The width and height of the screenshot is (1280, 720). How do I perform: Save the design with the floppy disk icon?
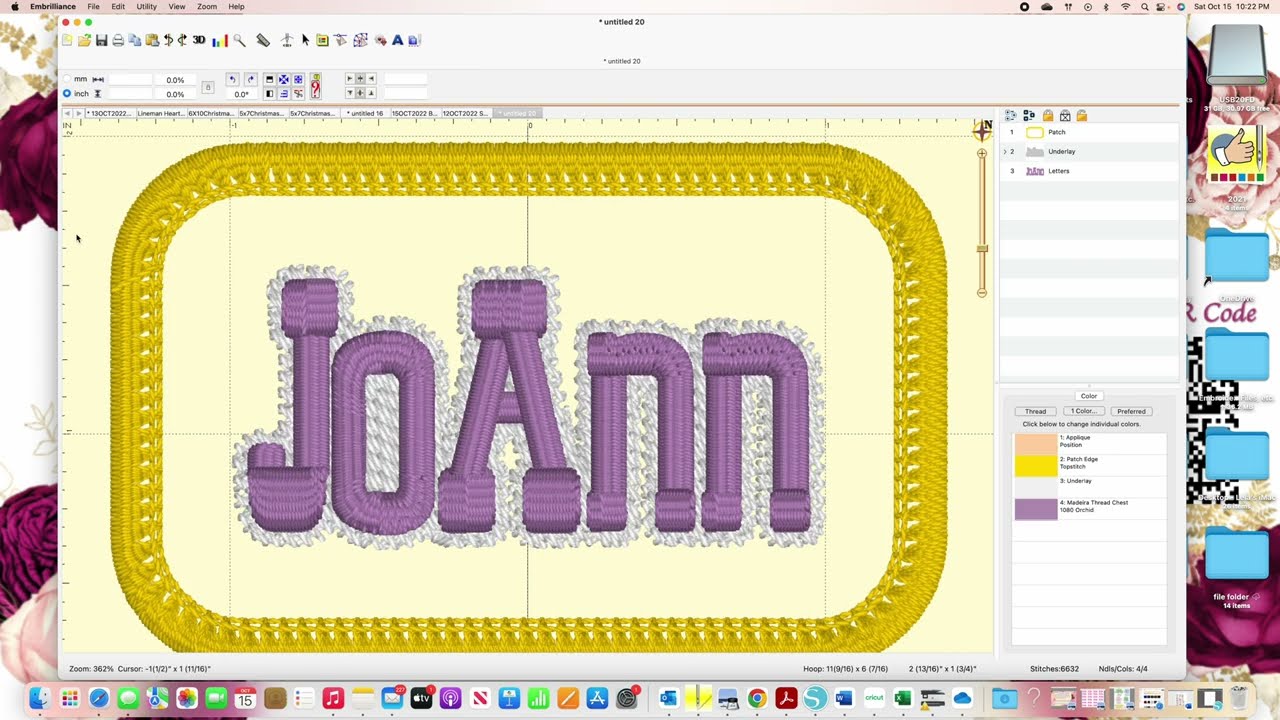(101, 40)
